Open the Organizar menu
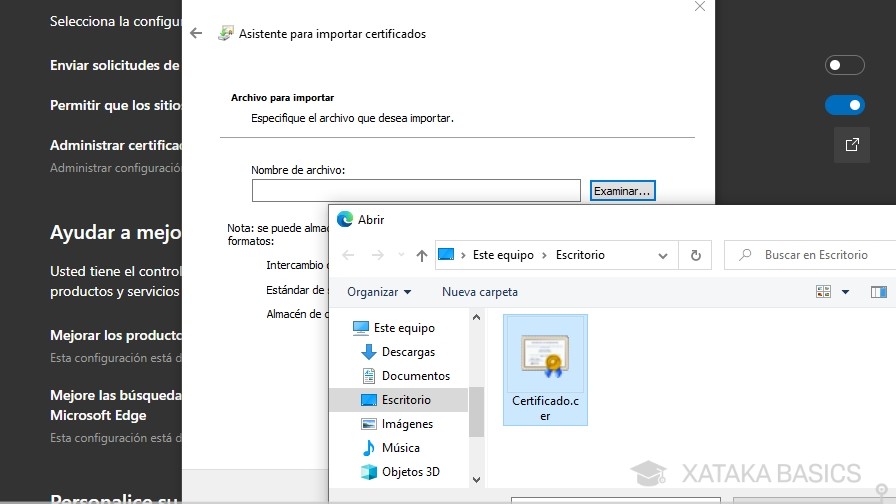 click(379, 292)
